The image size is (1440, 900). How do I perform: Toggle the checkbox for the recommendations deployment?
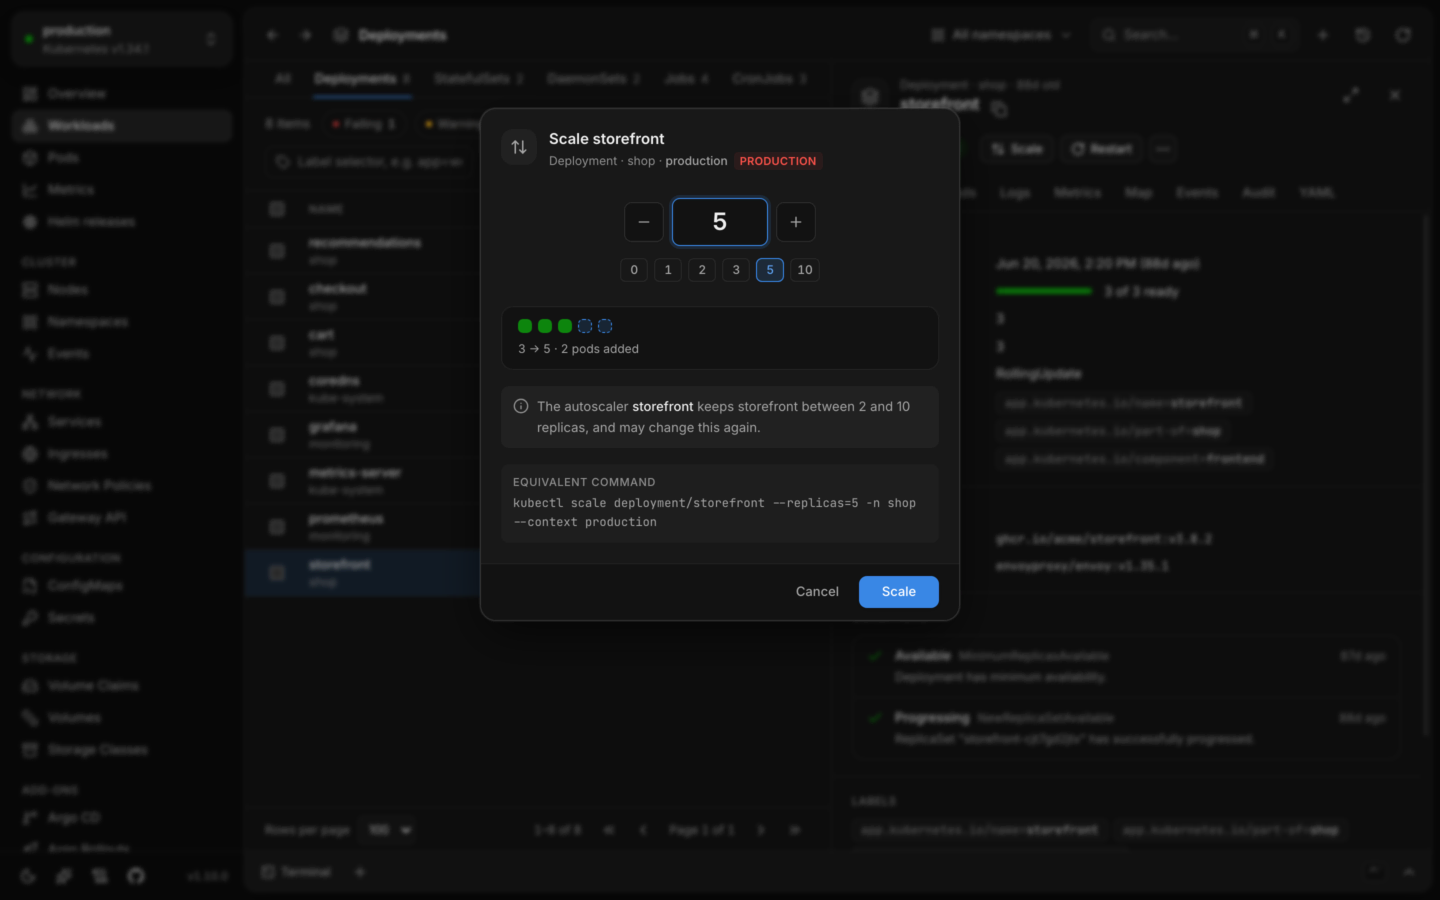(x=277, y=251)
